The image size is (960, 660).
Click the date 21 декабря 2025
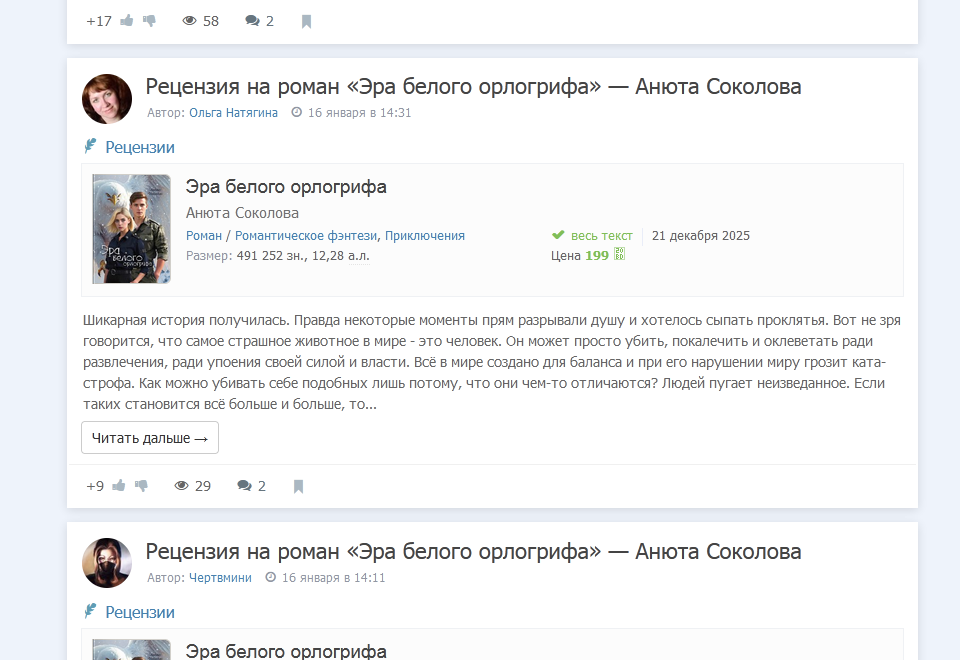[701, 236]
